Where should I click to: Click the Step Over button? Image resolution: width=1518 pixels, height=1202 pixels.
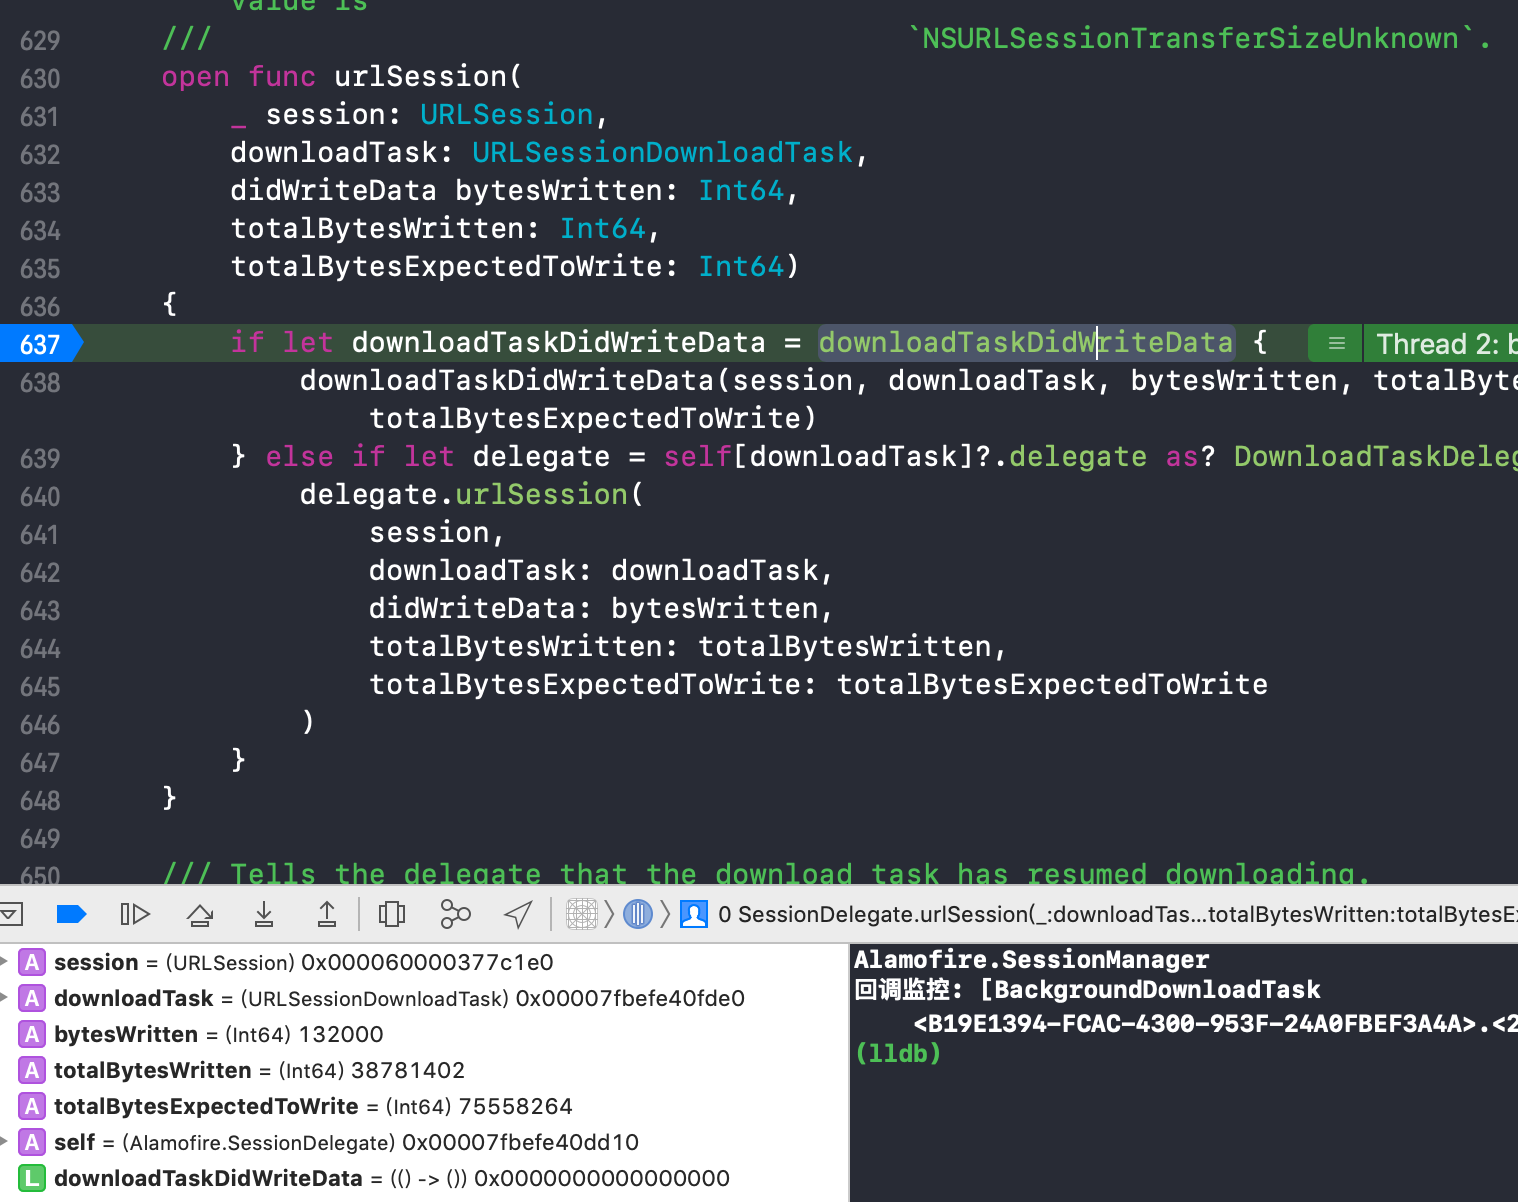point(200,914)
